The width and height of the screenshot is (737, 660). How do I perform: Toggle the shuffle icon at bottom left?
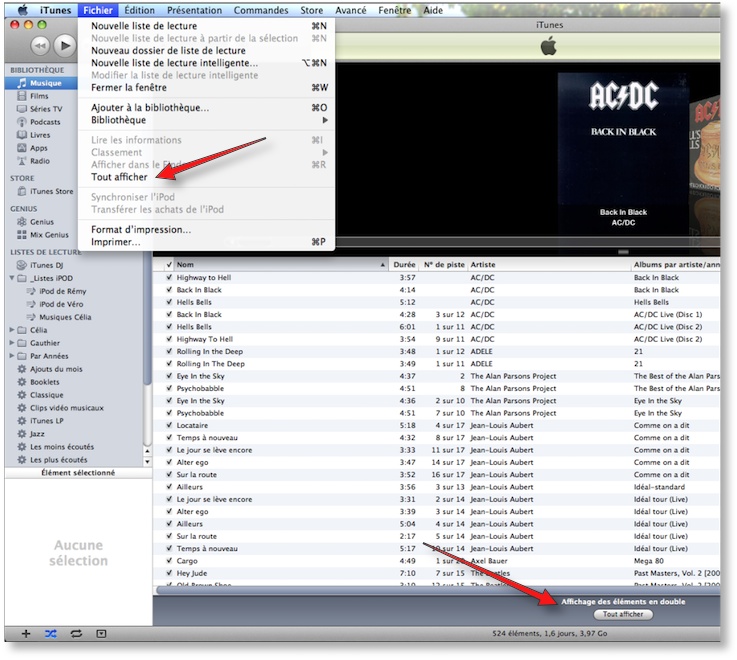51,634
